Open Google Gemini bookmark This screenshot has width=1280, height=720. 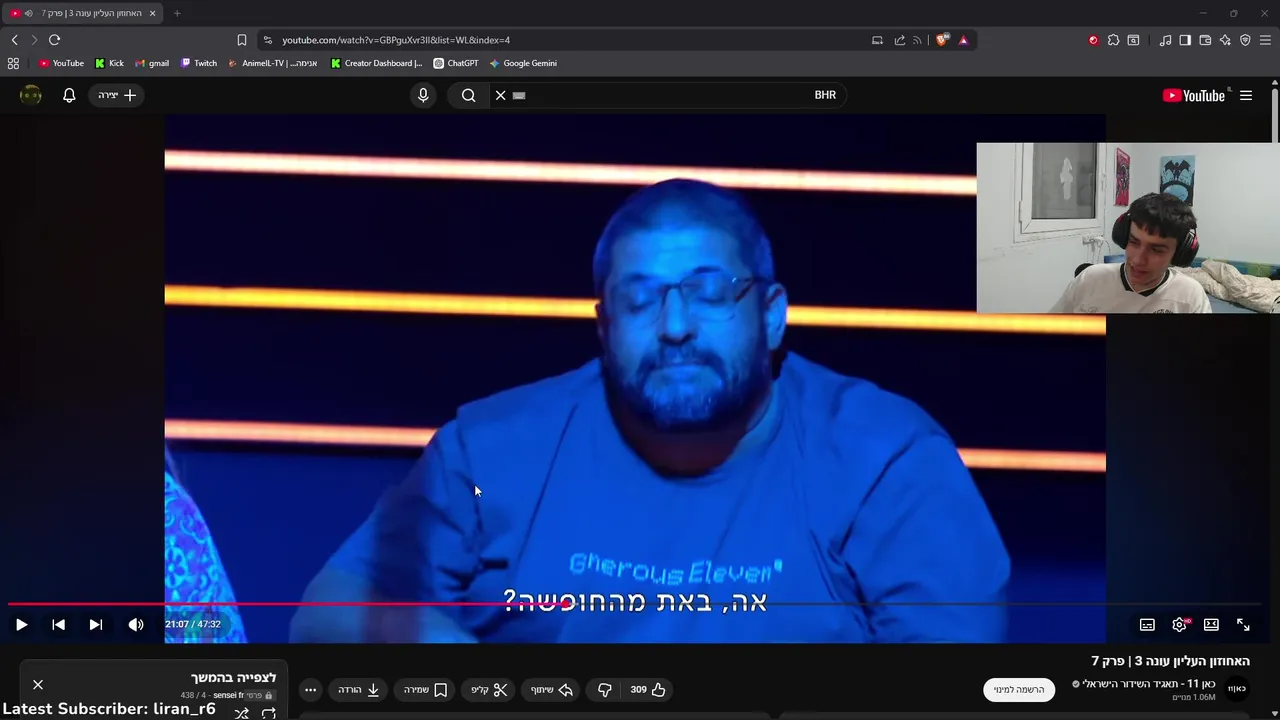pos(522,63)
